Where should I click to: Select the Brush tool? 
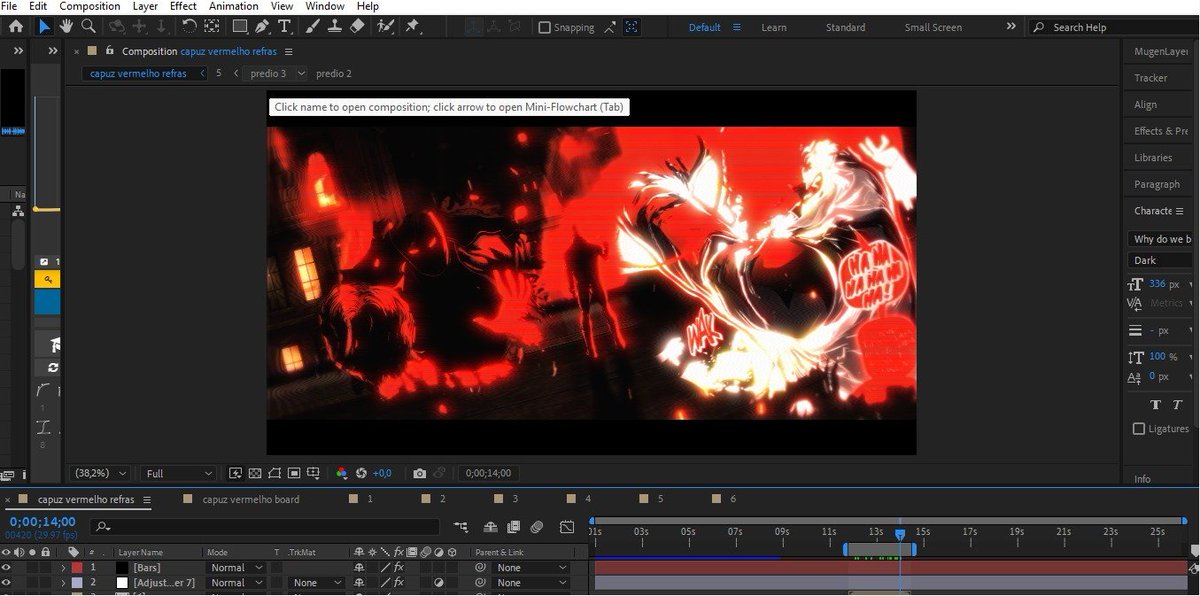coord(315,26)
